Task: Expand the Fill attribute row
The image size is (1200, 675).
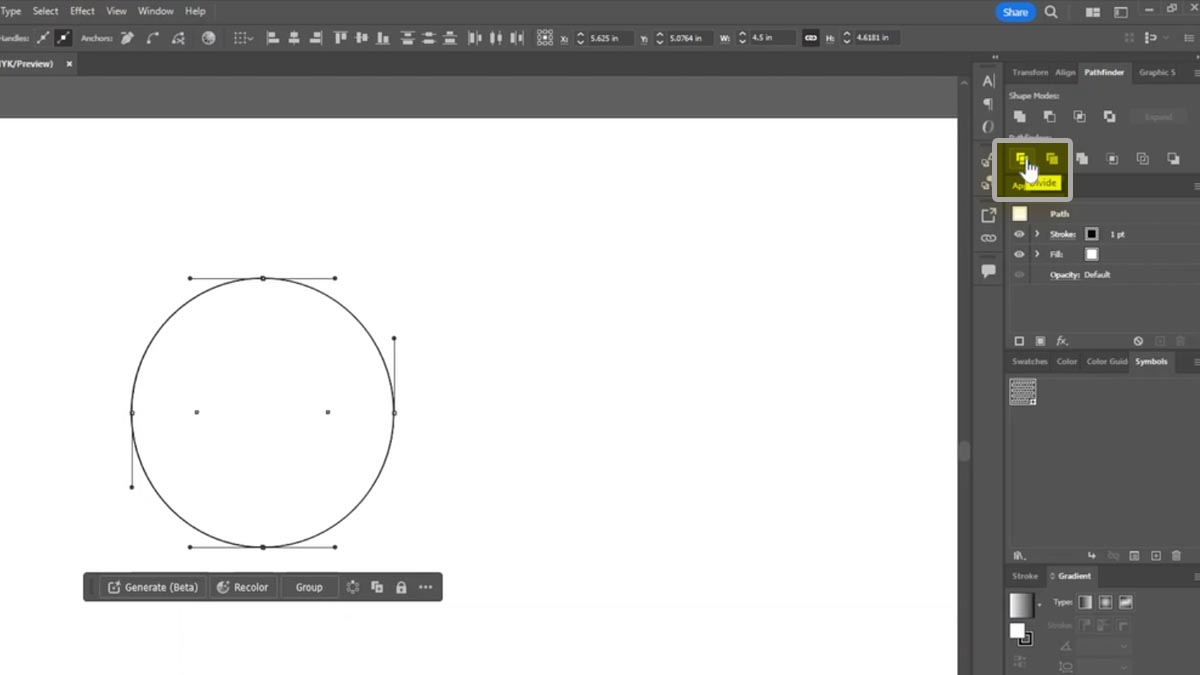Action: 1037,254
